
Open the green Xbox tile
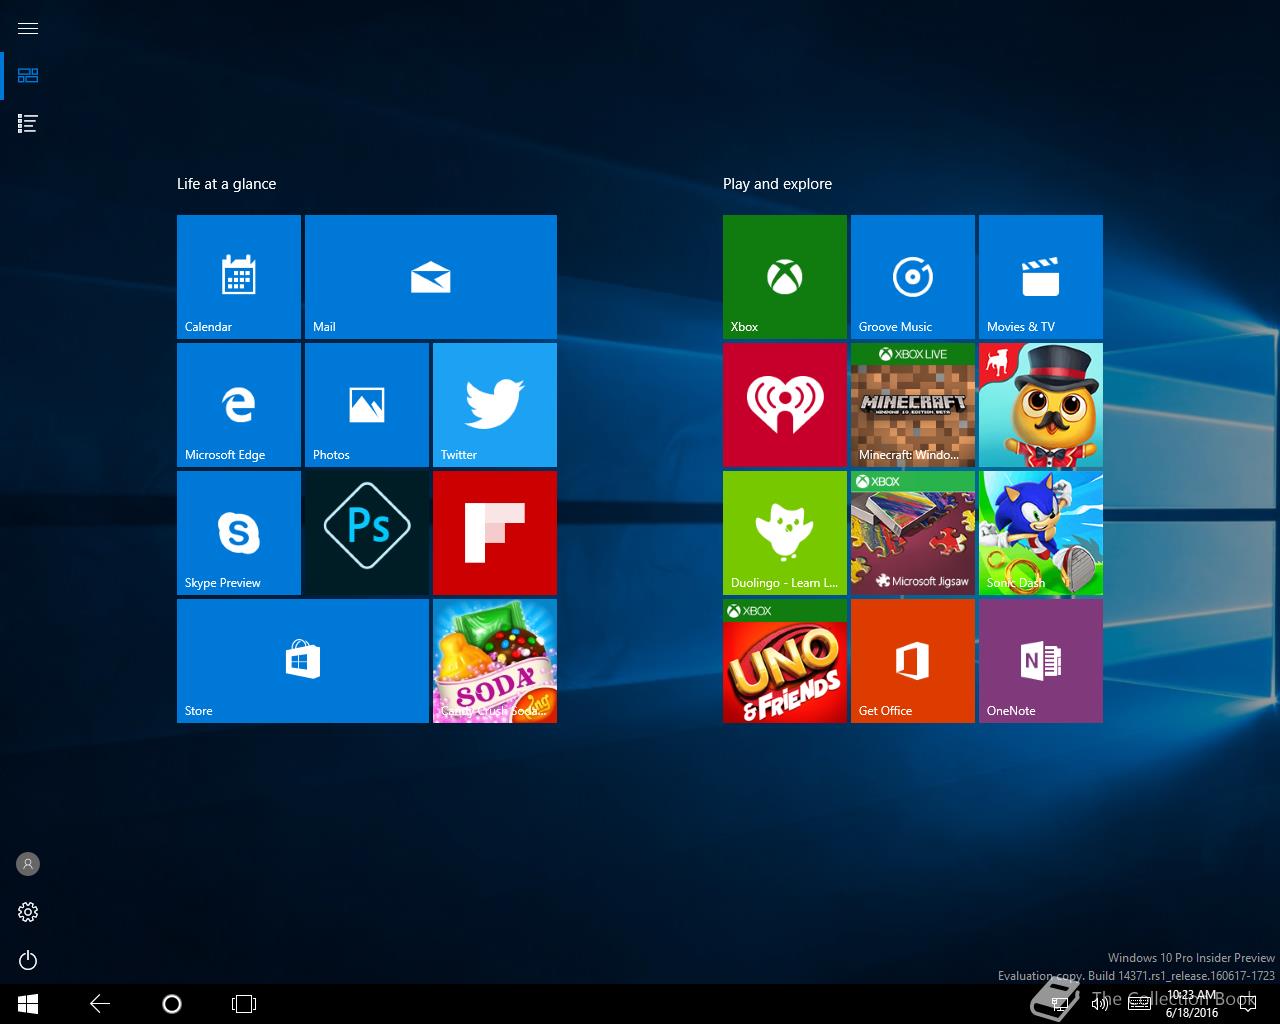tap(785, 277)
